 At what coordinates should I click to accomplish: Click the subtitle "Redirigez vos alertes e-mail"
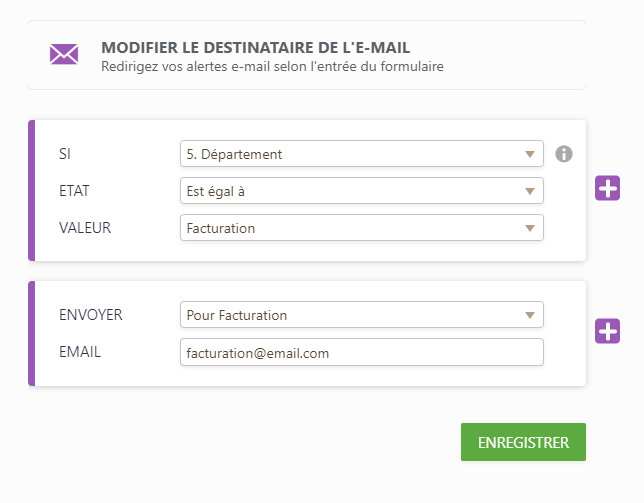[x=272, y=67]
